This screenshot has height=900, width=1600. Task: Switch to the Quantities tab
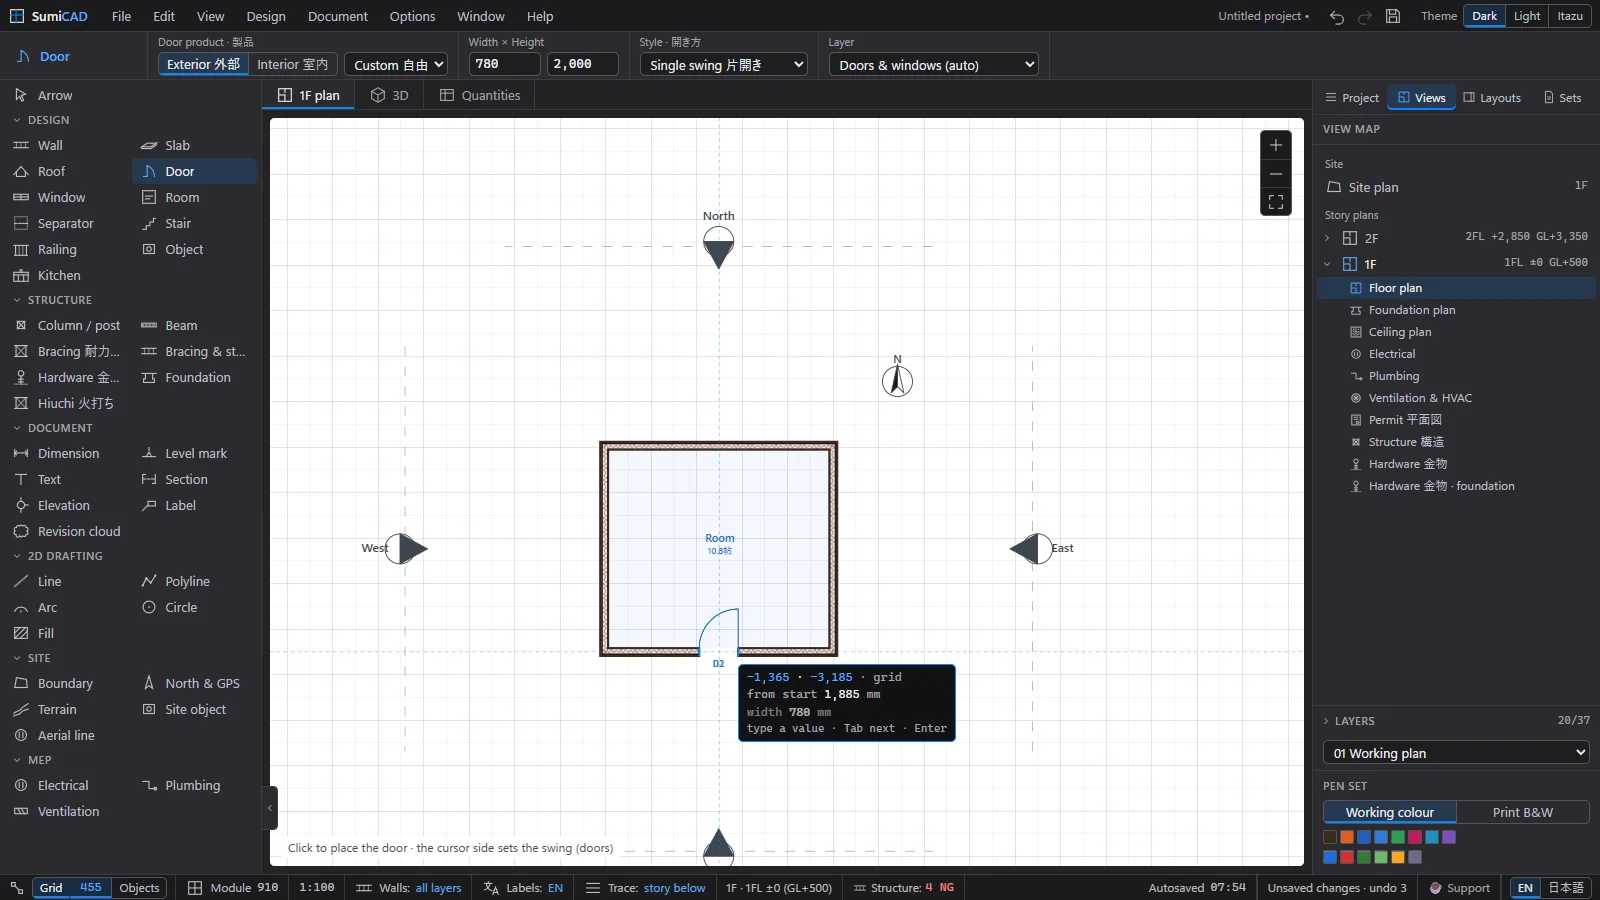[480, 95]
